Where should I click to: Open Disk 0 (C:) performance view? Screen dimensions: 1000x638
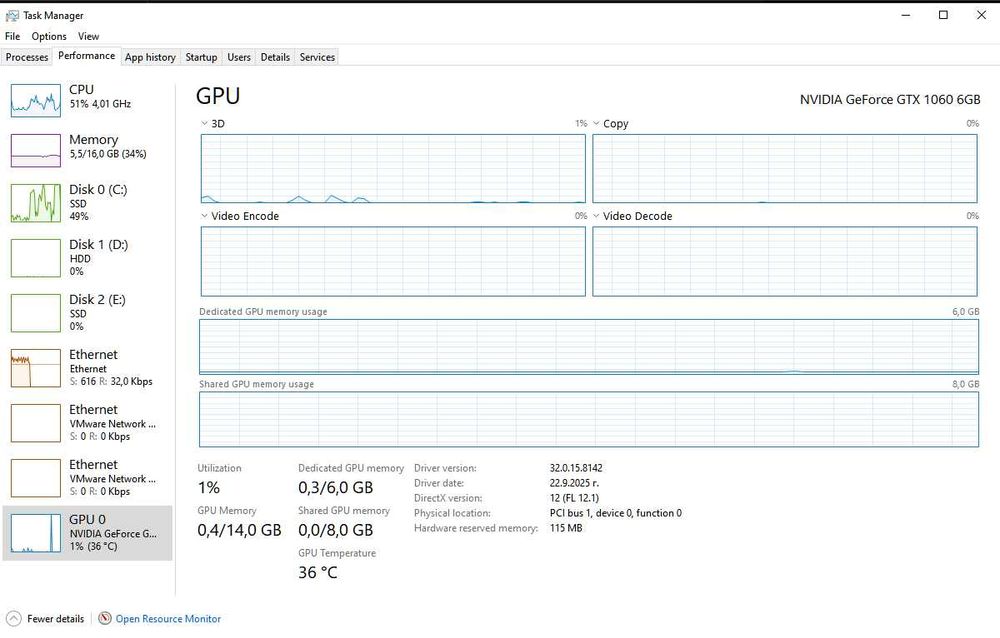(x=87, y=203)
